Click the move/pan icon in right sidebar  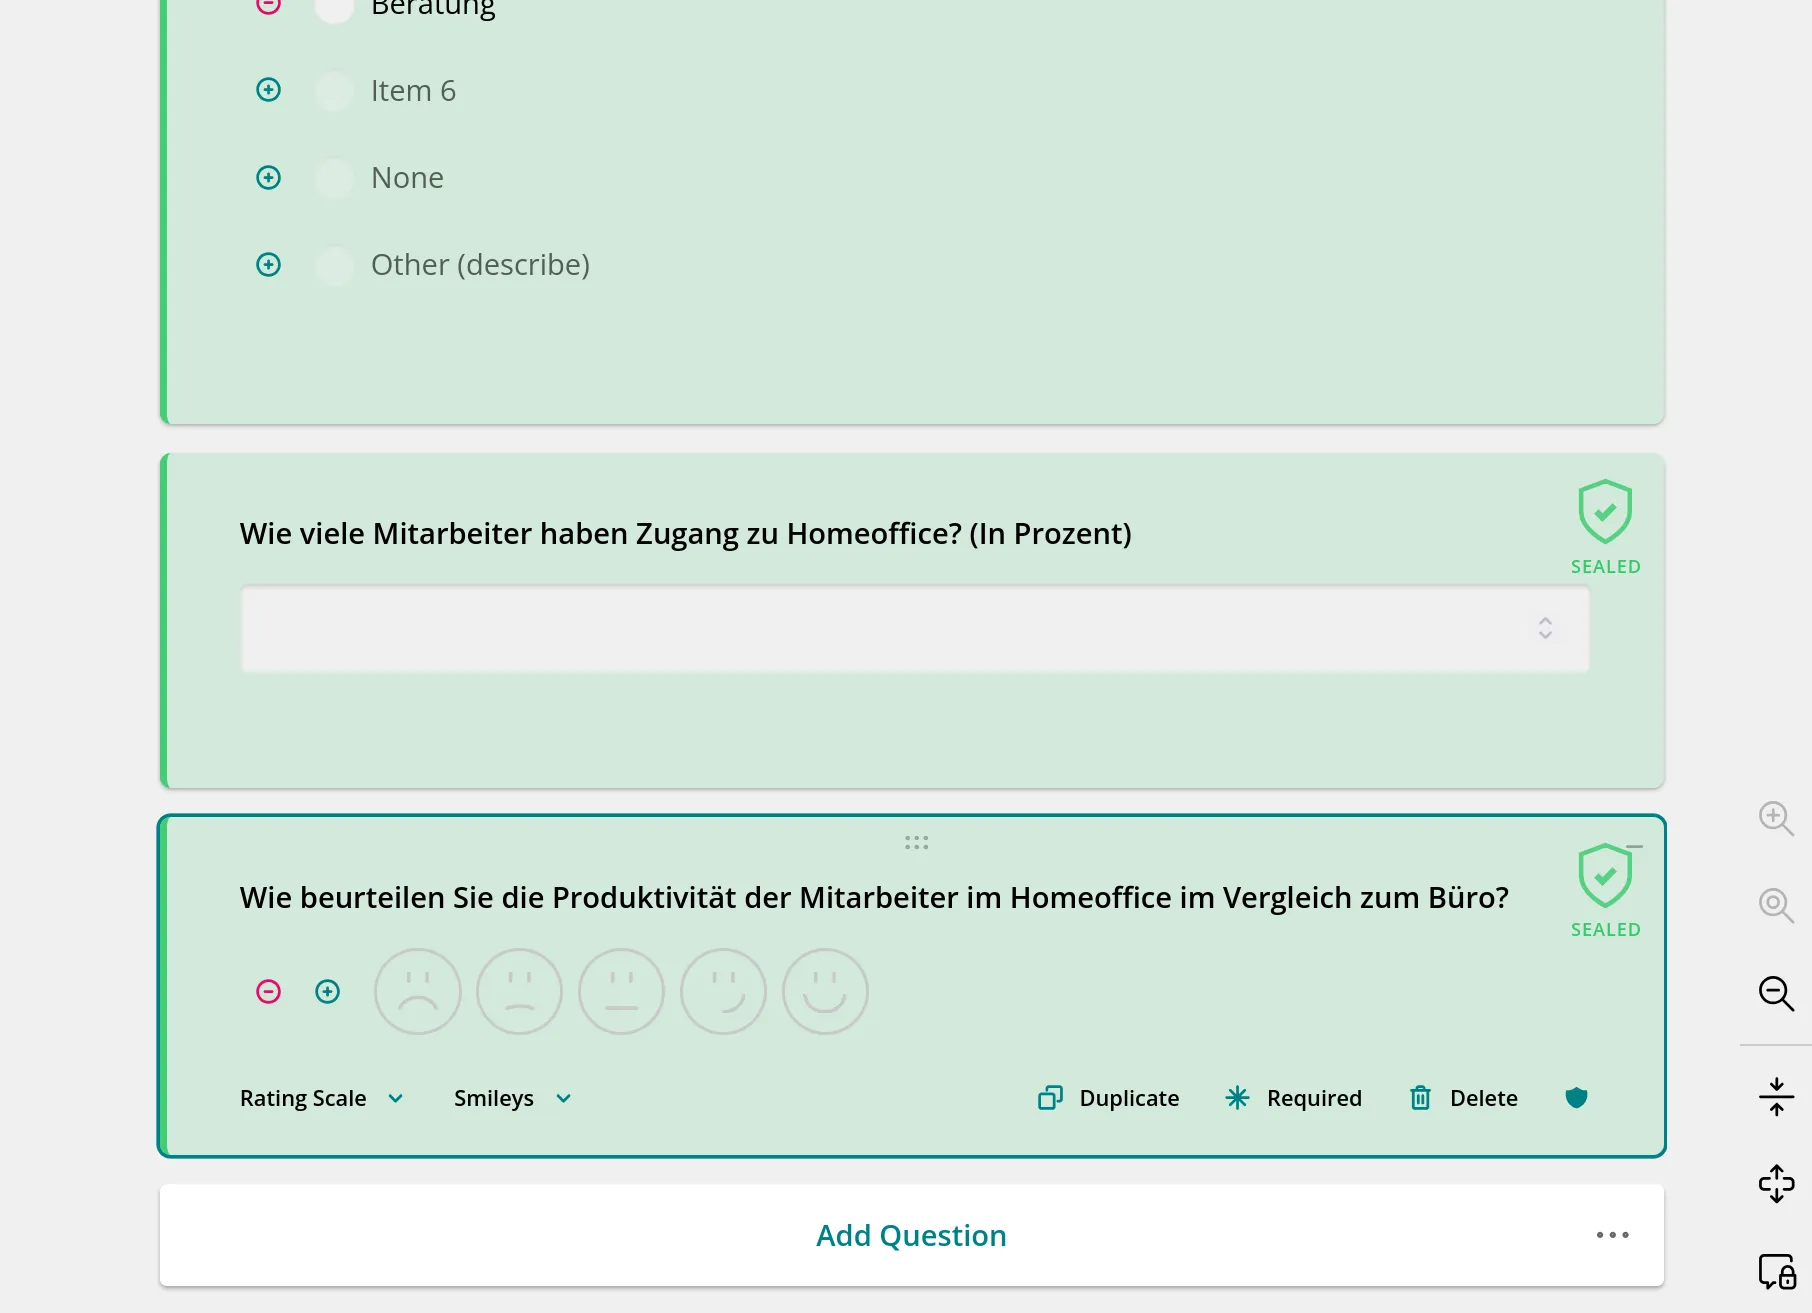(x=1776, y=1184)
